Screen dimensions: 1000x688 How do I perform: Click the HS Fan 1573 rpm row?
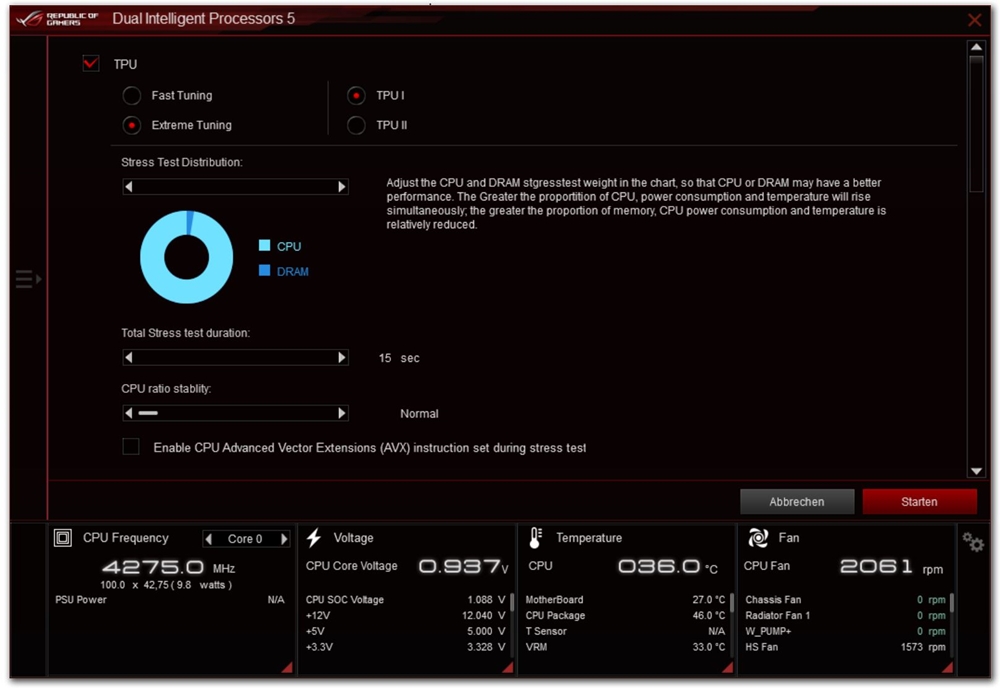[x=845, y=647]
